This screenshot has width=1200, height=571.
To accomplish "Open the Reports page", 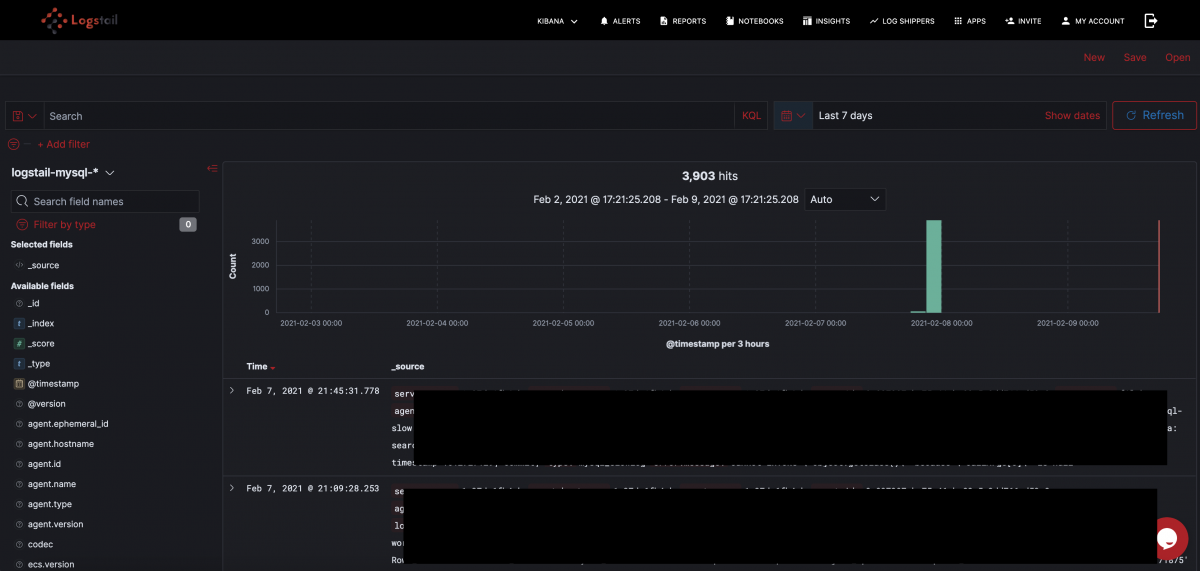I will point(683,21).
